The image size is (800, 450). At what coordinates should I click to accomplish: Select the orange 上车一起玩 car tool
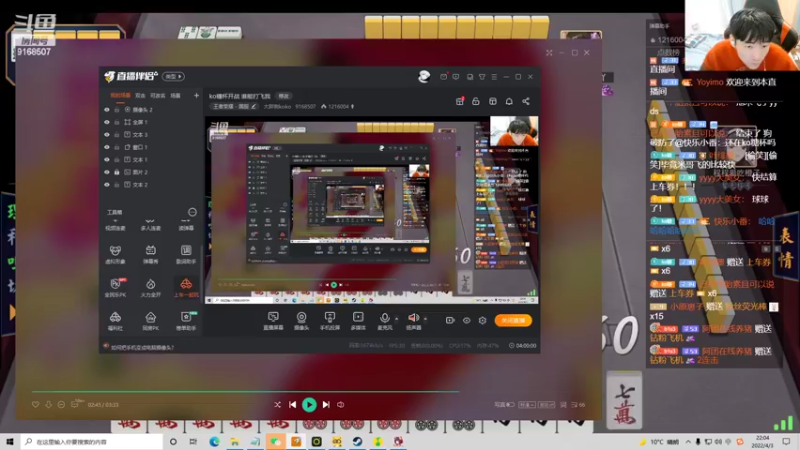(186, 288)
